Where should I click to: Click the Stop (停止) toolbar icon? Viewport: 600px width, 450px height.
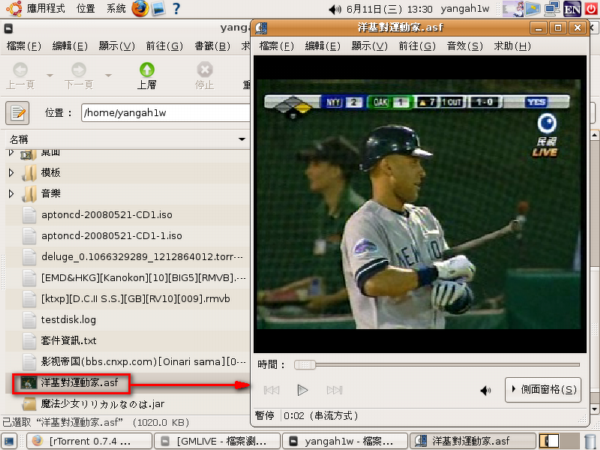205,70
